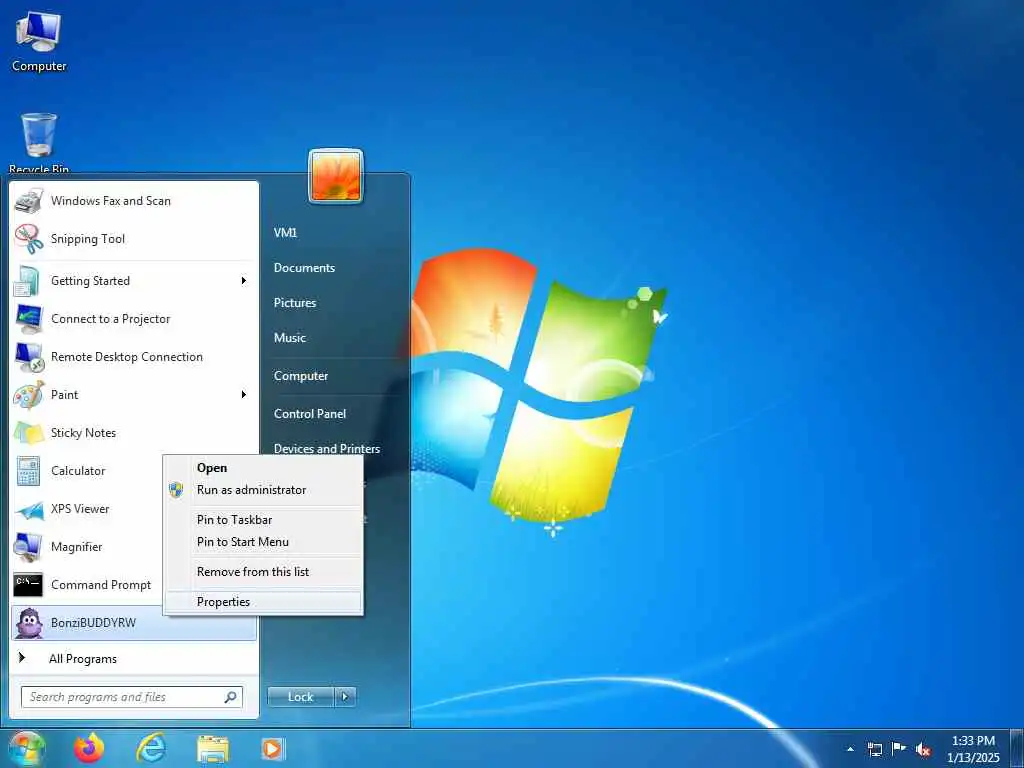Show hidden tray icons arrow
This screenshot has width=1024, height=768.
click(850, 749)
